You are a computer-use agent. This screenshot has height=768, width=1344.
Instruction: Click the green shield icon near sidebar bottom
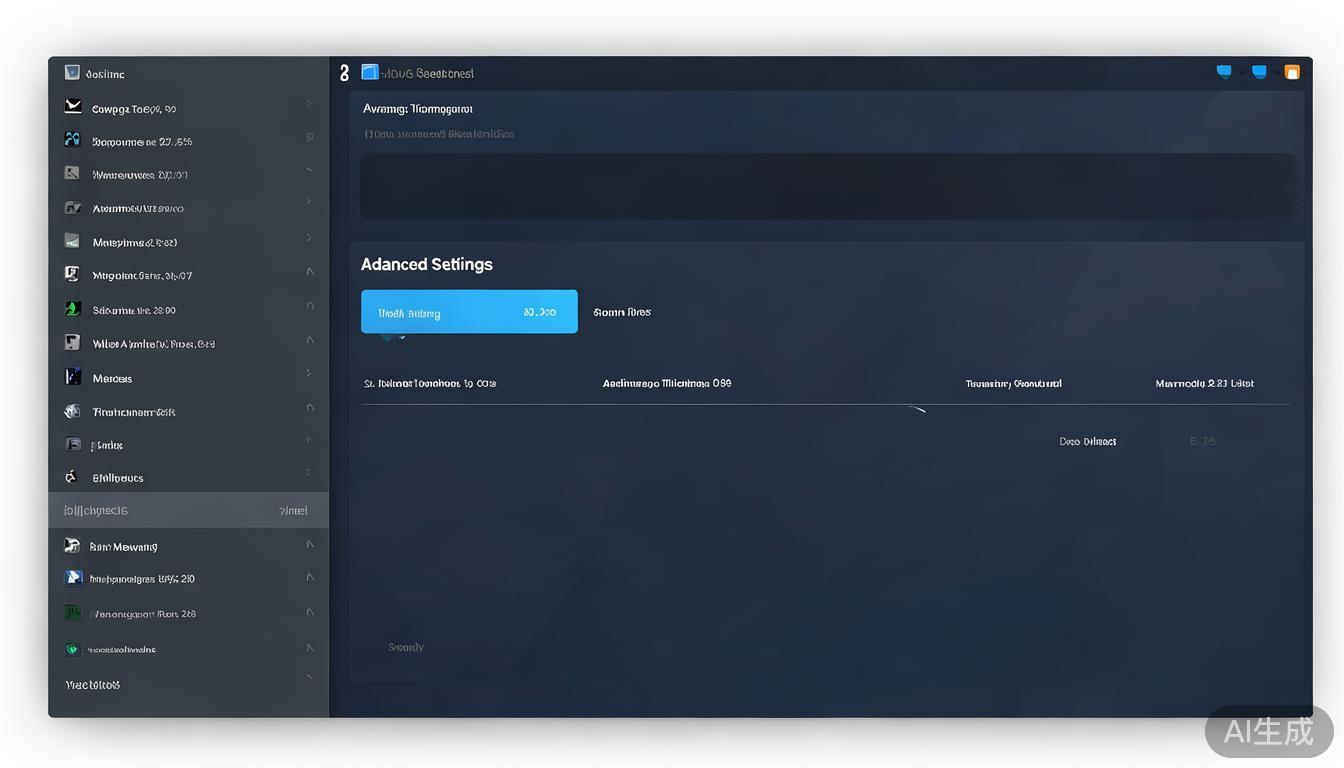[72, 649]
